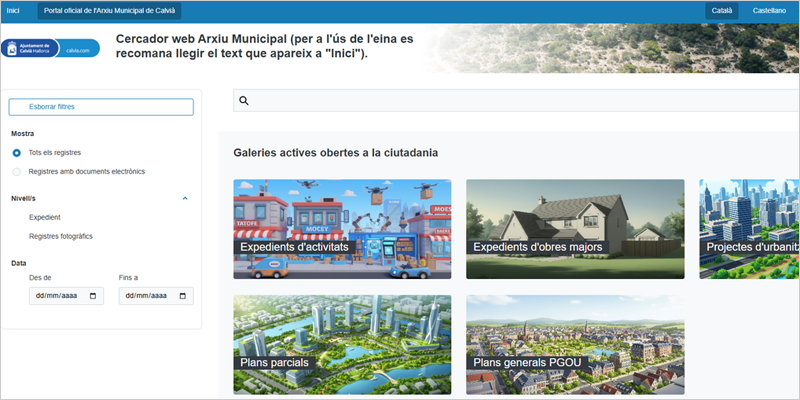800x400 pixels.
Task: Click the Cercador web Arxiu Municipal title
Action: pyautogui.click(x=264, y=46)
